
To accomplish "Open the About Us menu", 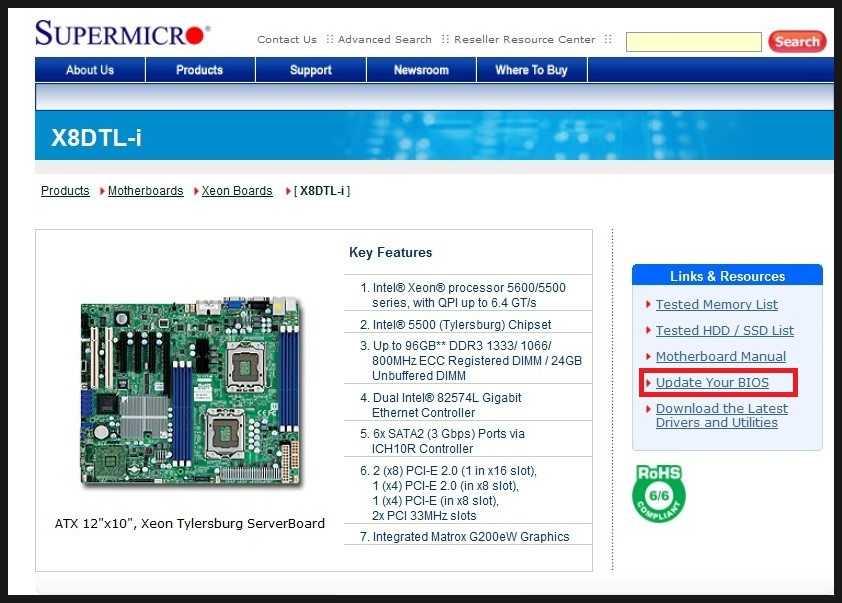I will 90,70.
